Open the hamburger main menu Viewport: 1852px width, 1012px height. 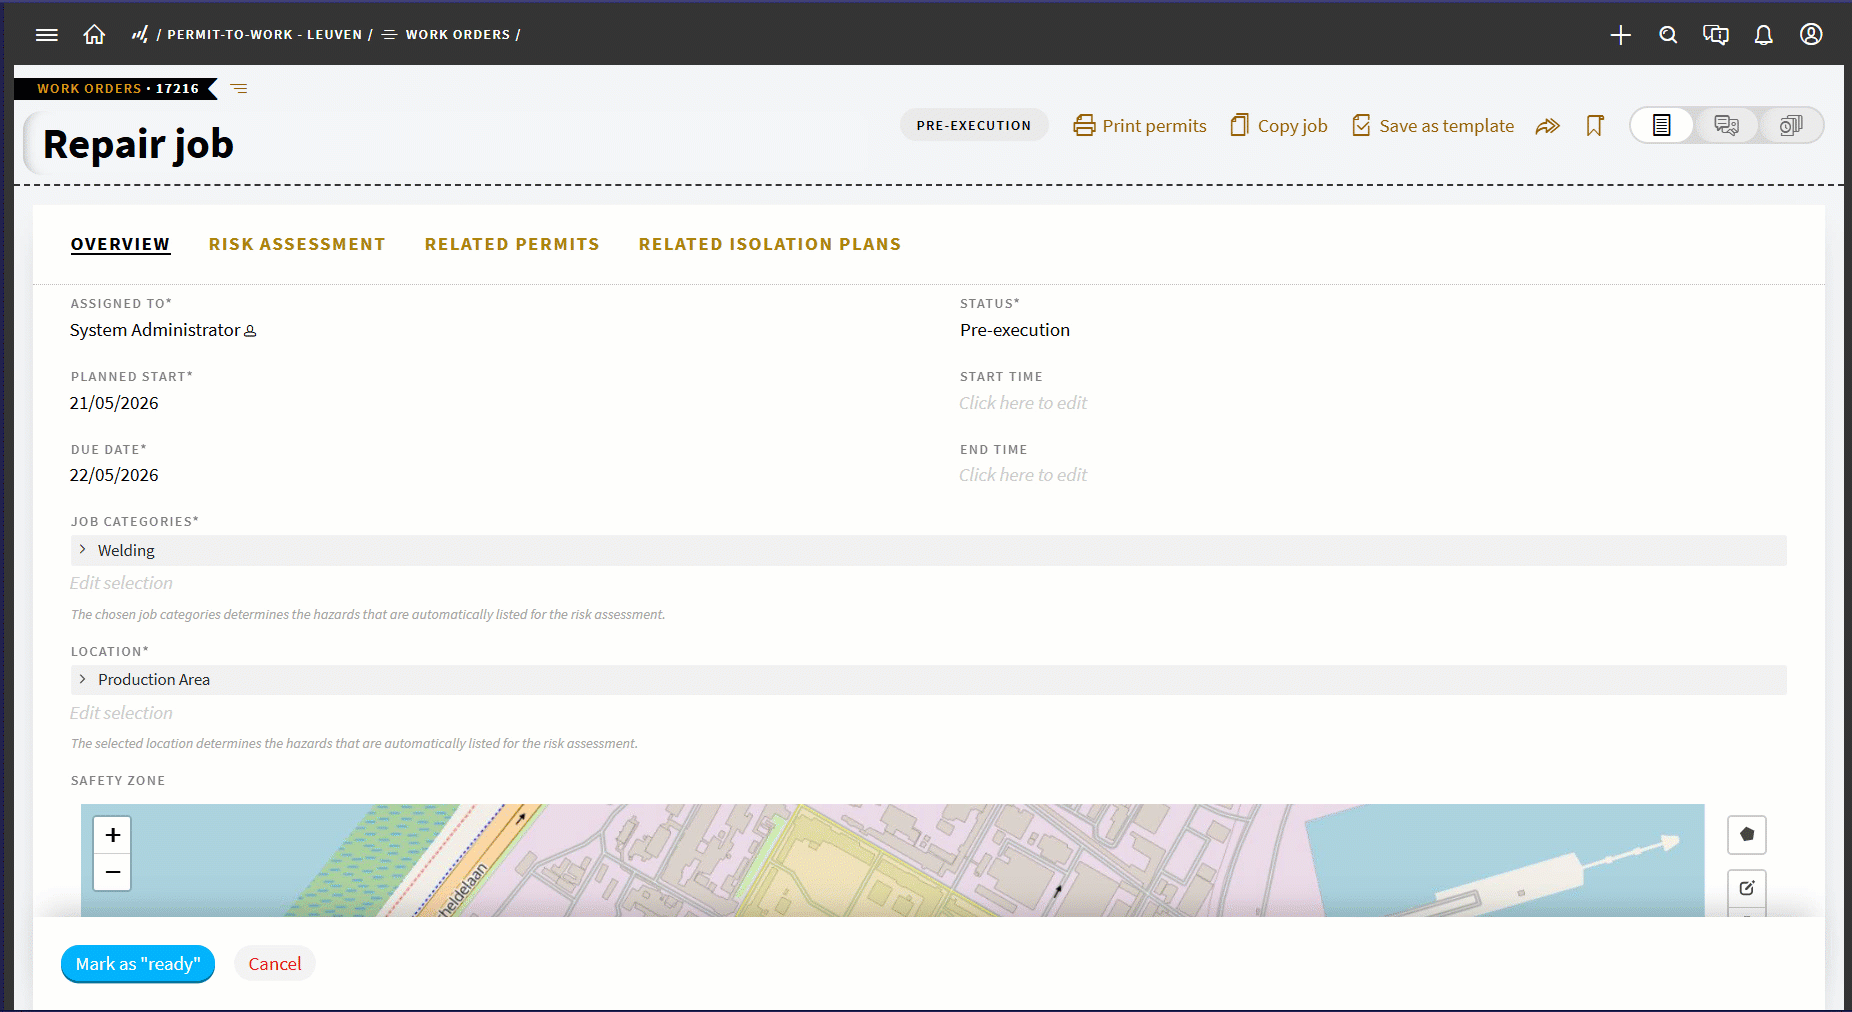(x=46, y=35)
